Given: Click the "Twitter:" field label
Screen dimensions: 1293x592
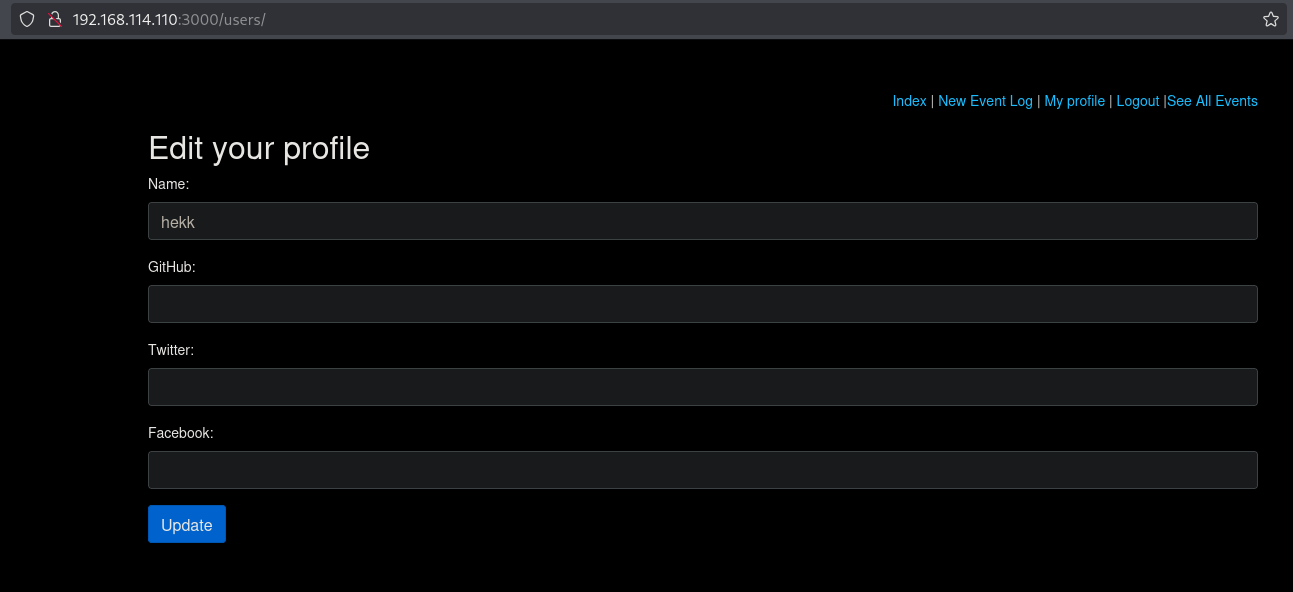Looking at the screenshot, I should pos(171,350).
